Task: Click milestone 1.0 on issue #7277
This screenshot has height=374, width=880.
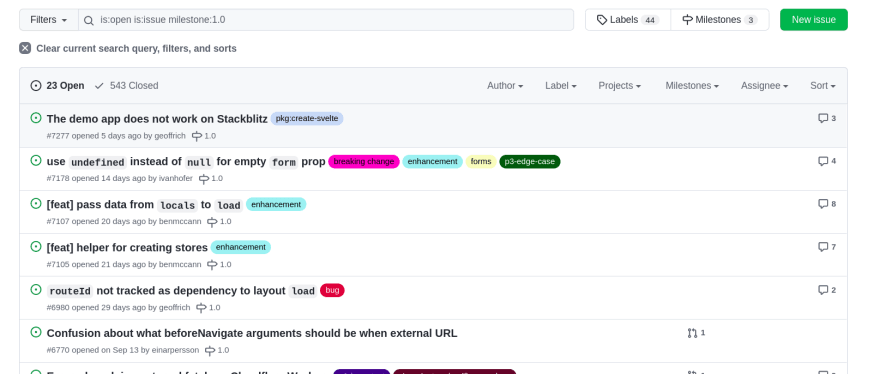Action: 203,135
